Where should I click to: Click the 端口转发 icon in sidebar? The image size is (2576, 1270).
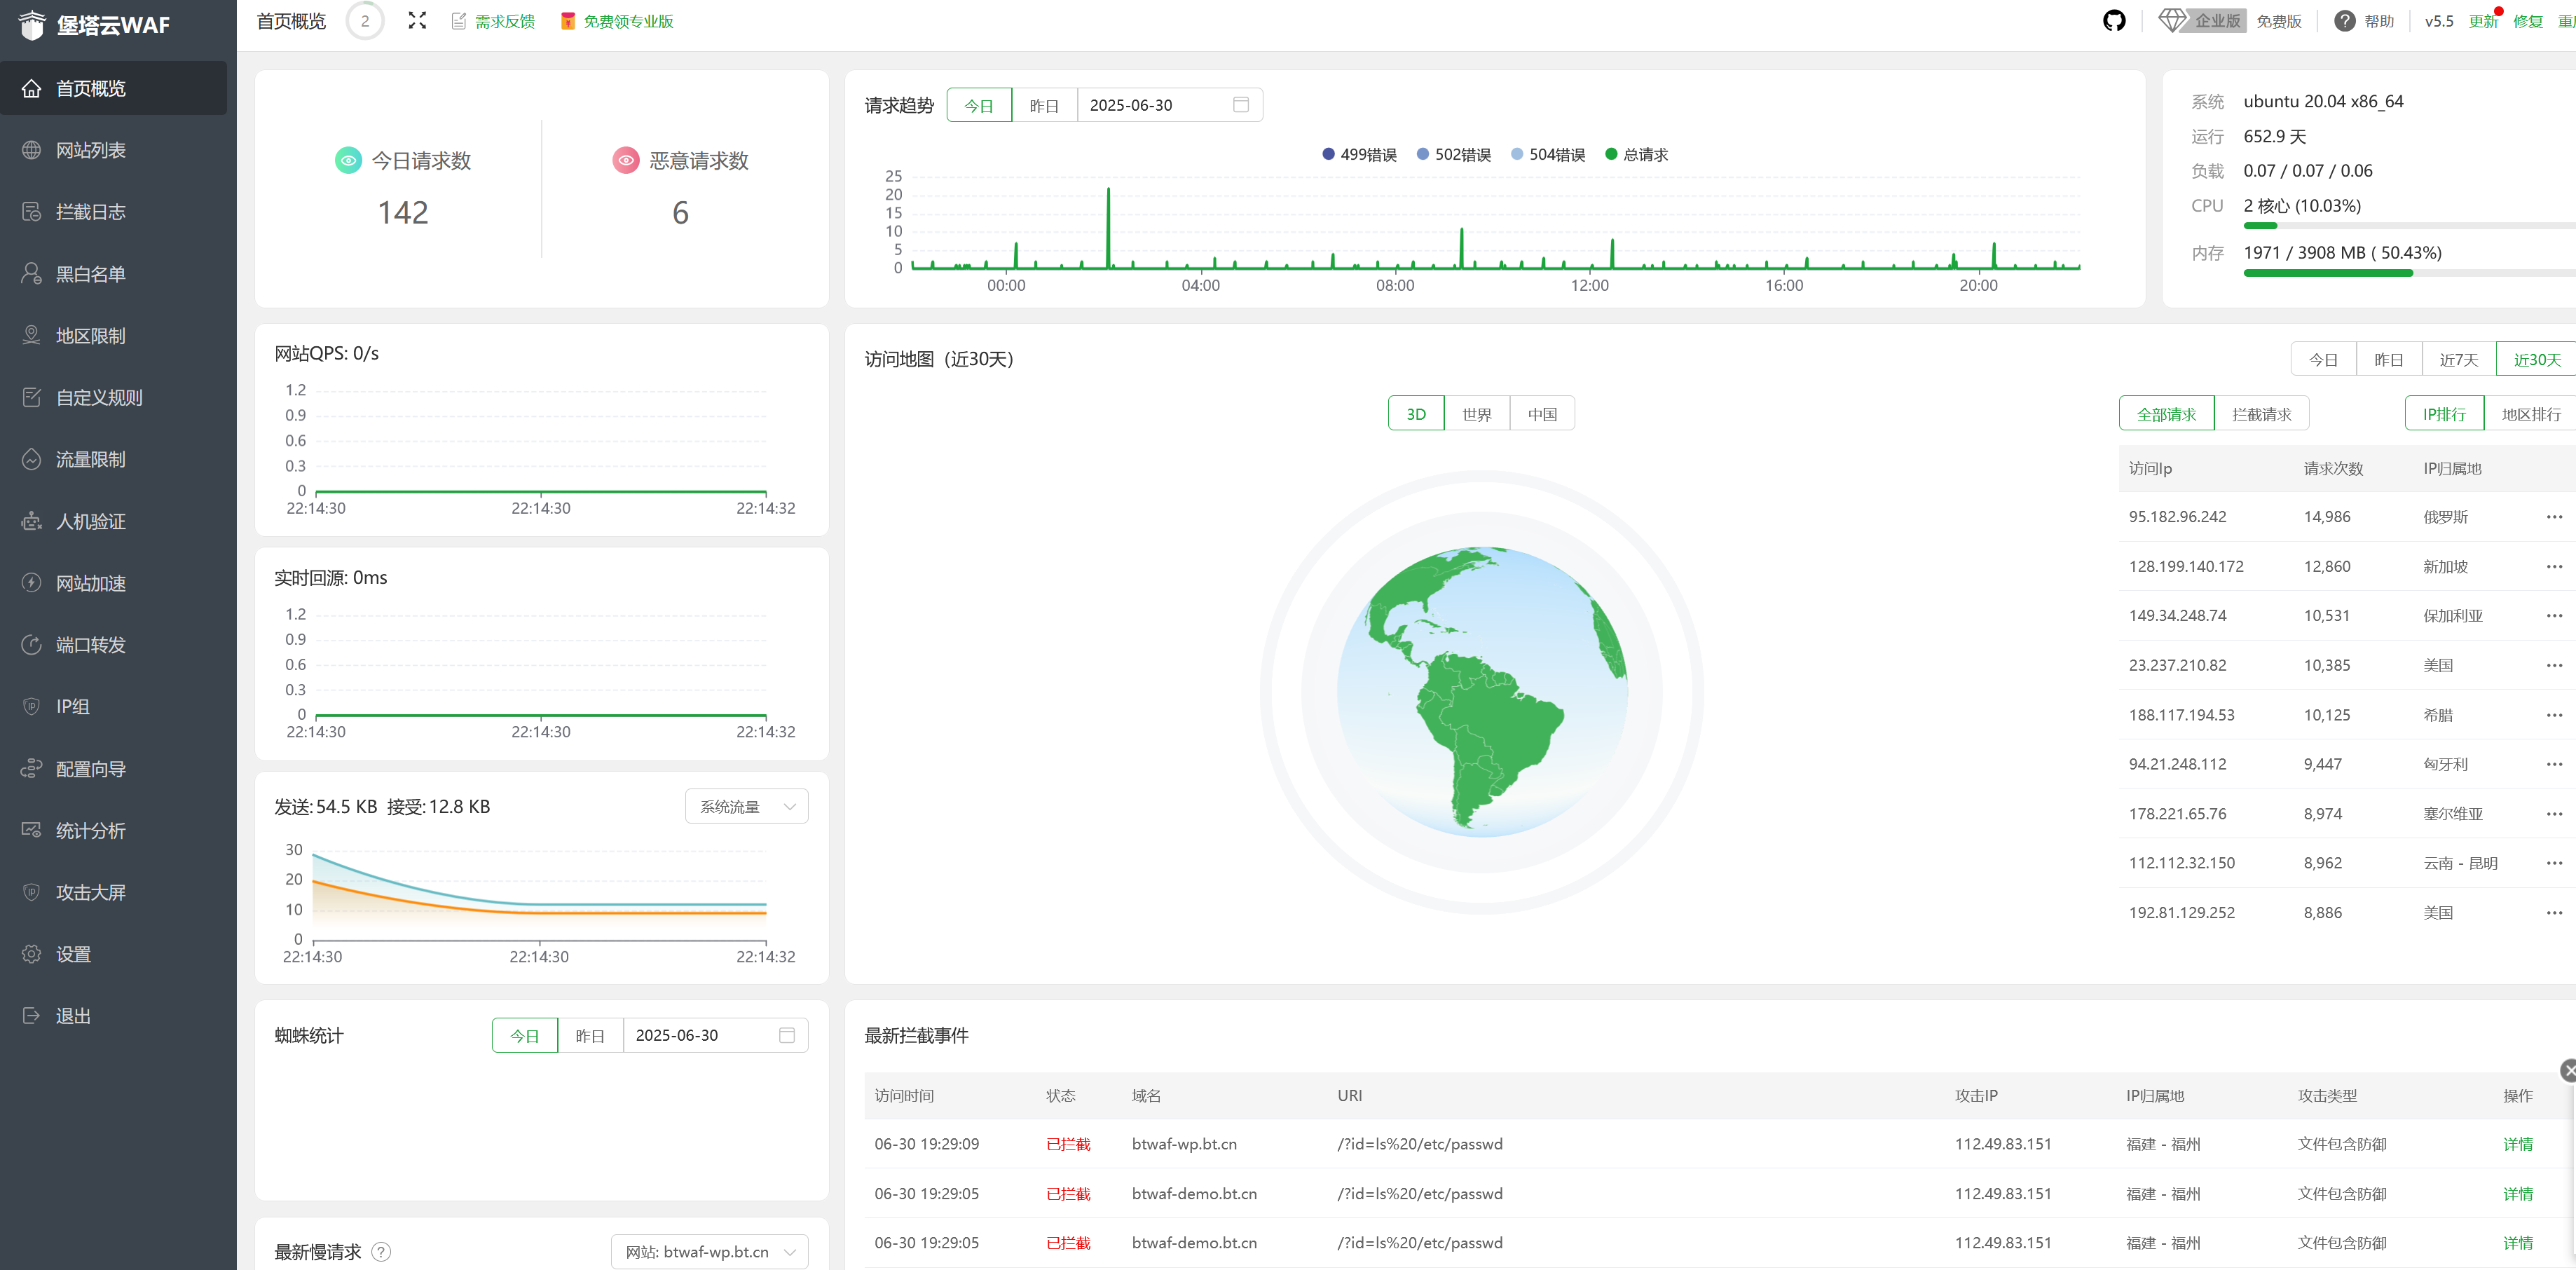click(x=32, y=645)
